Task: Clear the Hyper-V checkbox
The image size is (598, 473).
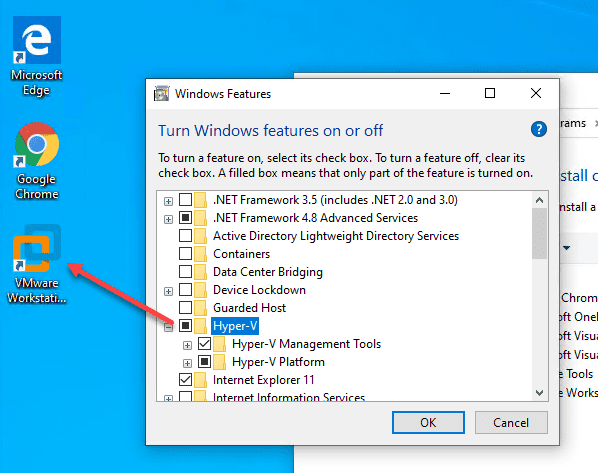Action: point(185,325)
